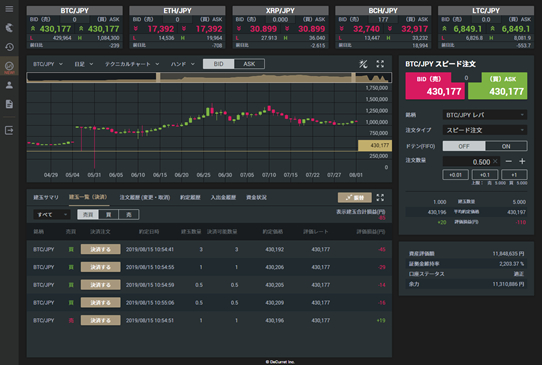Click 決済する for the 10:55:06 position
The width and height of the screenshot is (542, 365).
click(101, 302)
